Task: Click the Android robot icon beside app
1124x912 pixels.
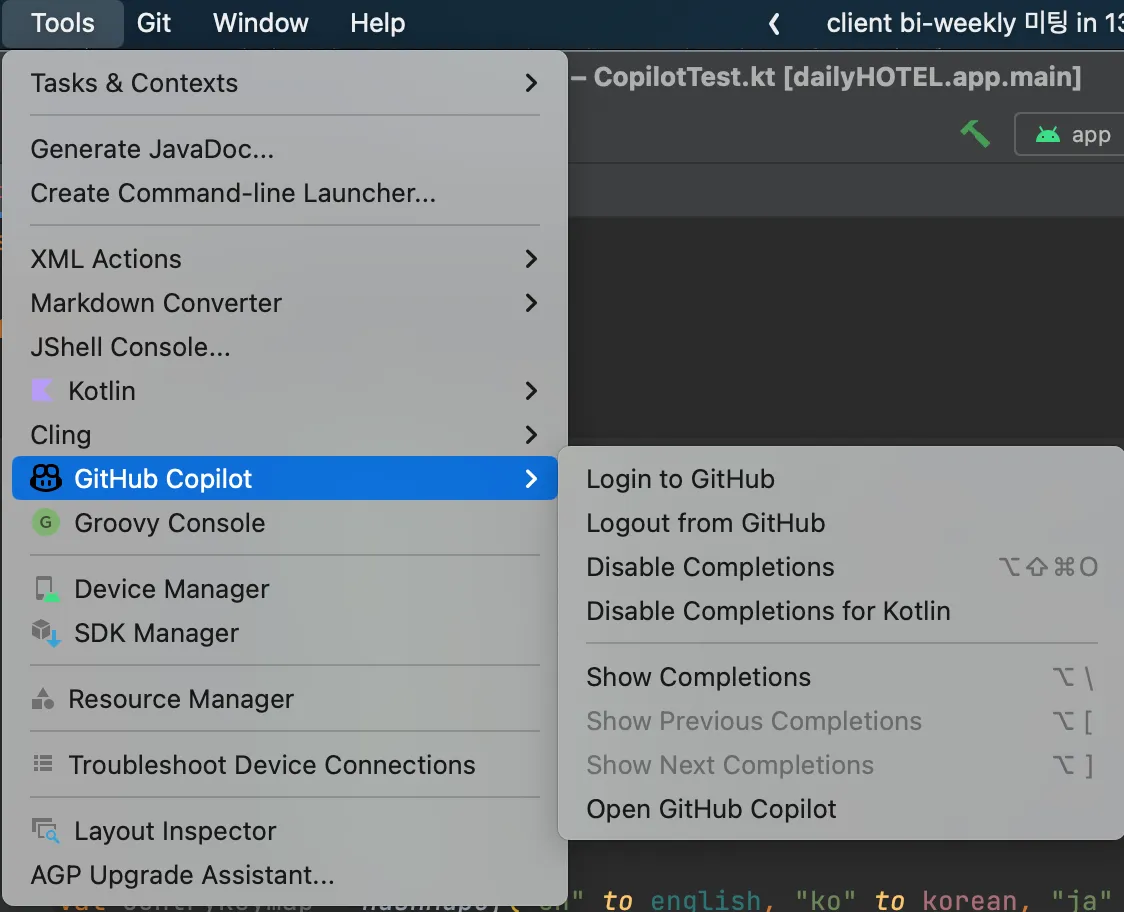Action: click(1047, 134)
